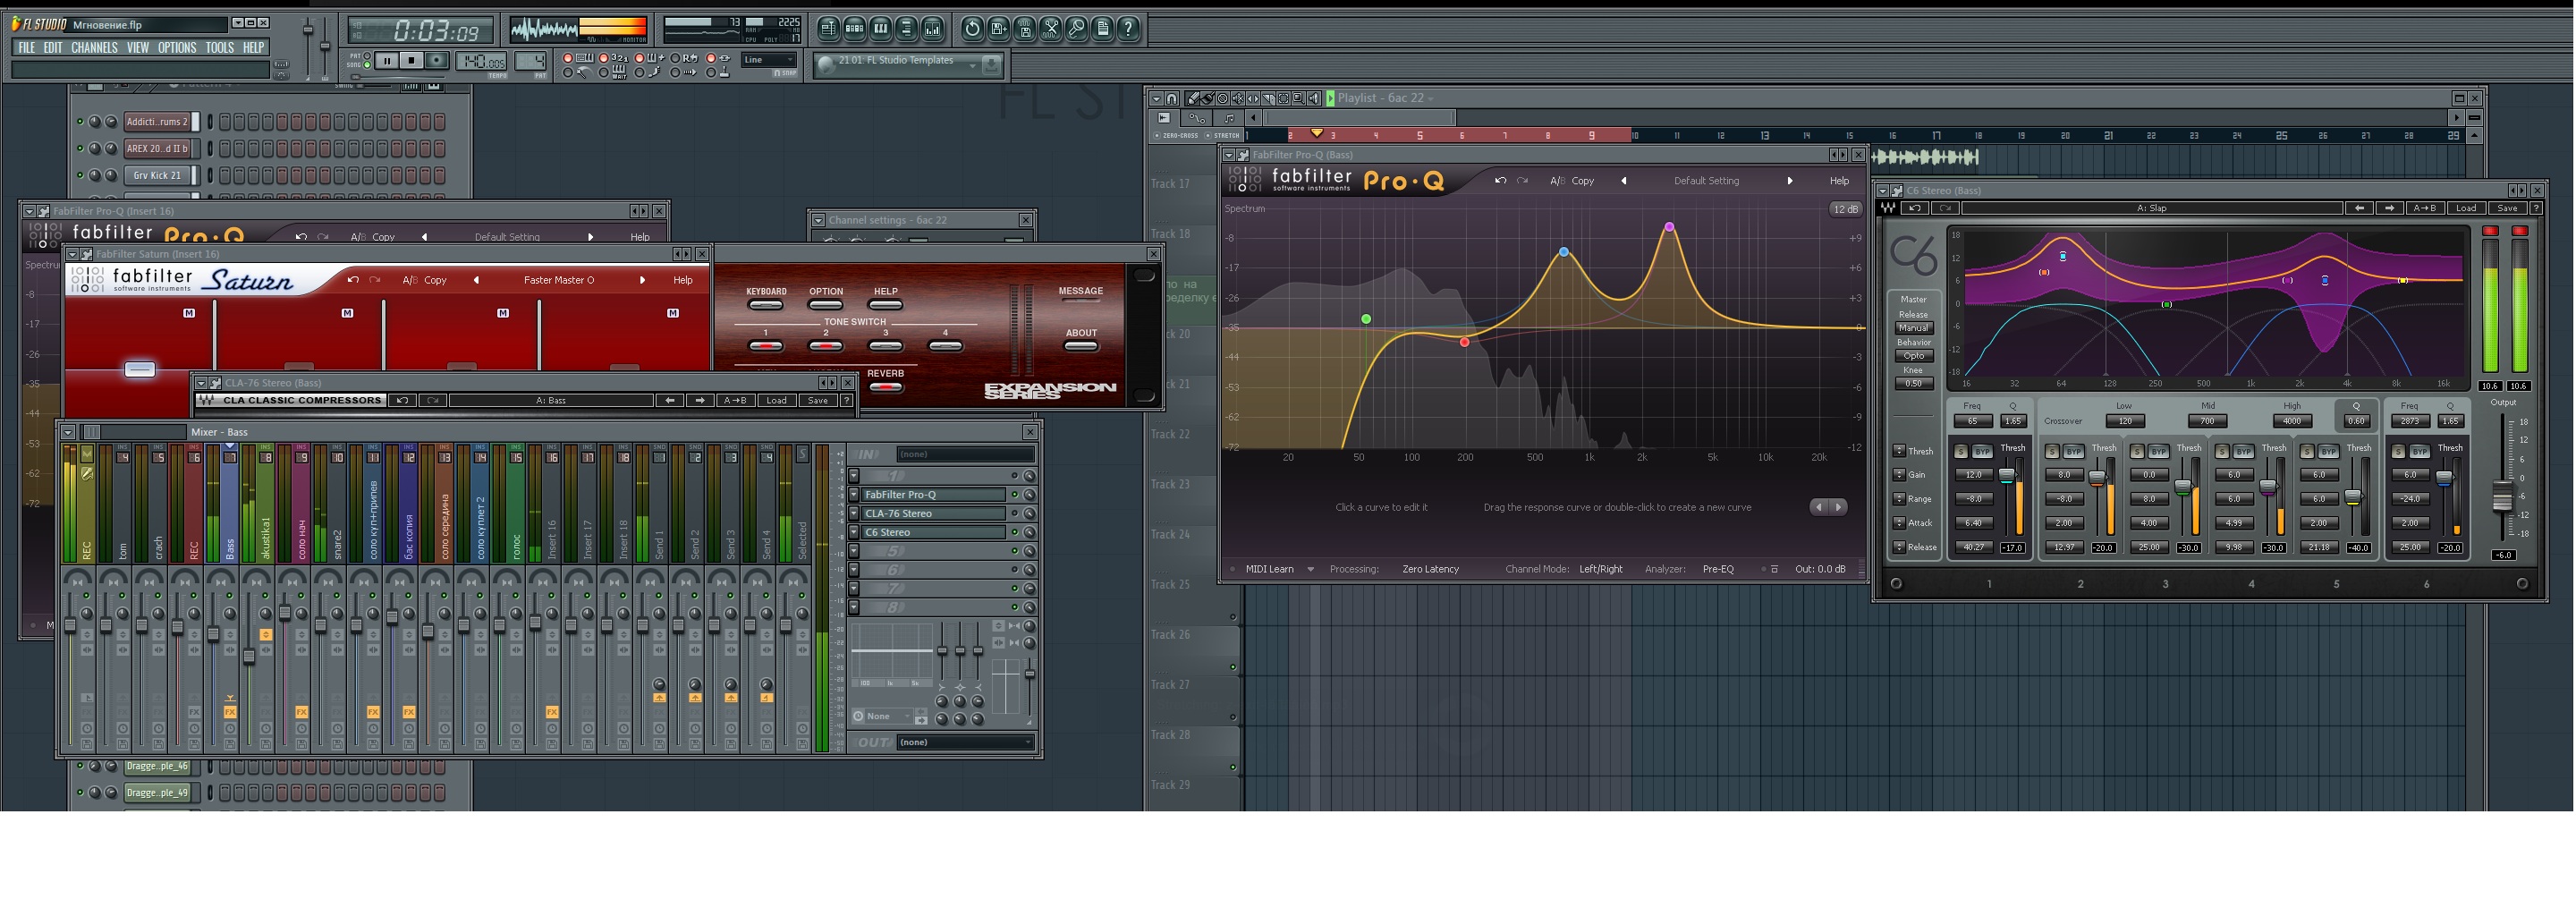The width and height of the screenshot is (2576, 916).
Task: Click Load in the C6 Stereo toolbar
Action: (2466, 208)
